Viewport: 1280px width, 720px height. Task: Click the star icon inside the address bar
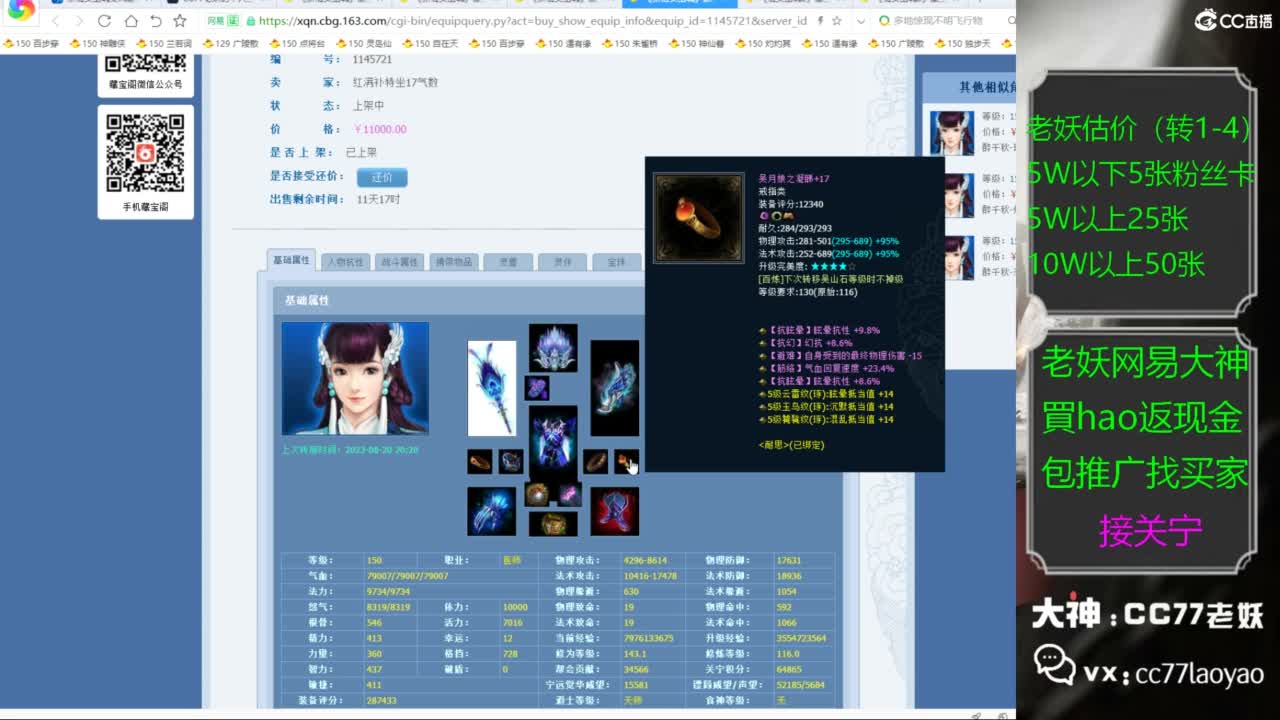(x=838, y=21)
